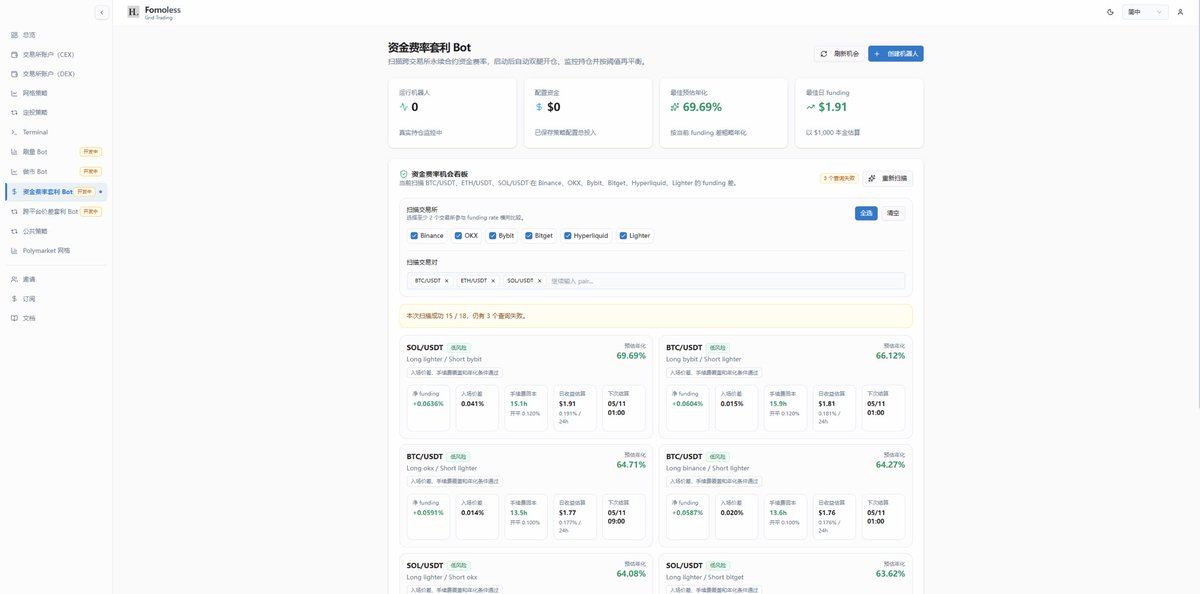Click the scan result warning banner text
The image size is (1200, 594).
(465, 316)
